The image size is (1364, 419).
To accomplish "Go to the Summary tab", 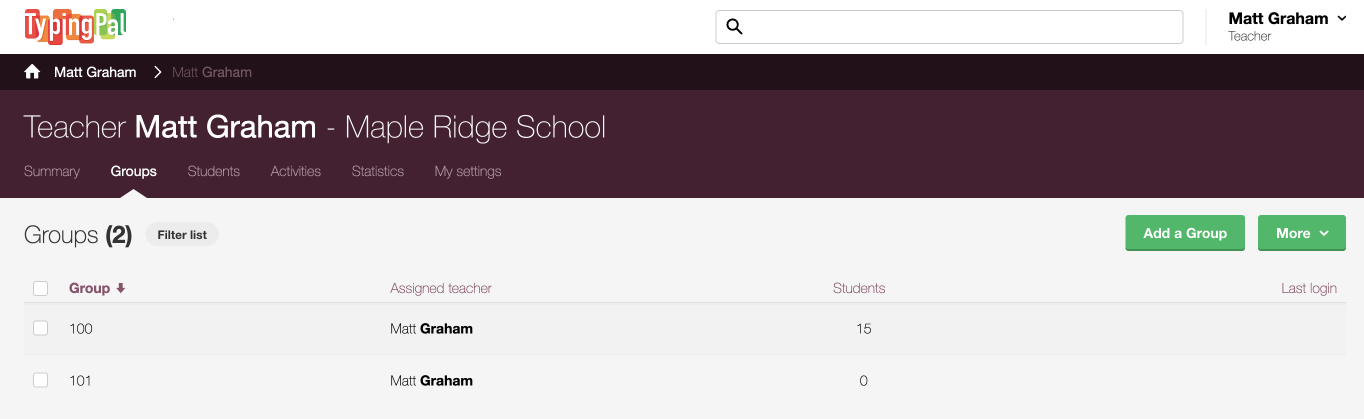I will [x=52, y=171].
